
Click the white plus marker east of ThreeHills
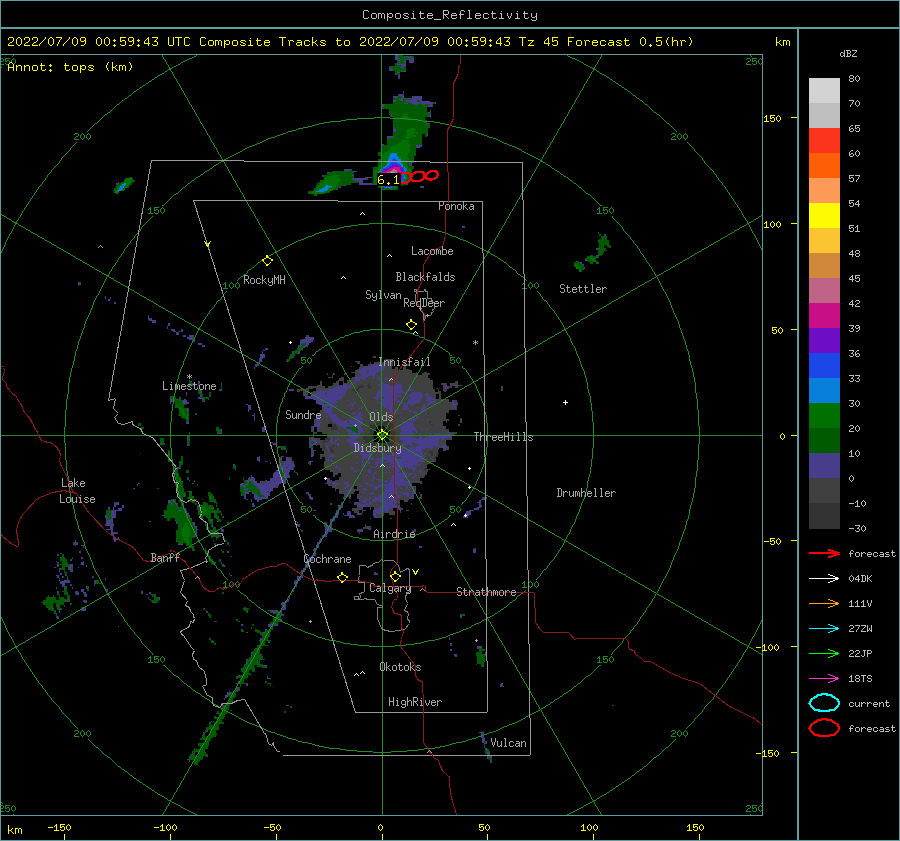565,402
